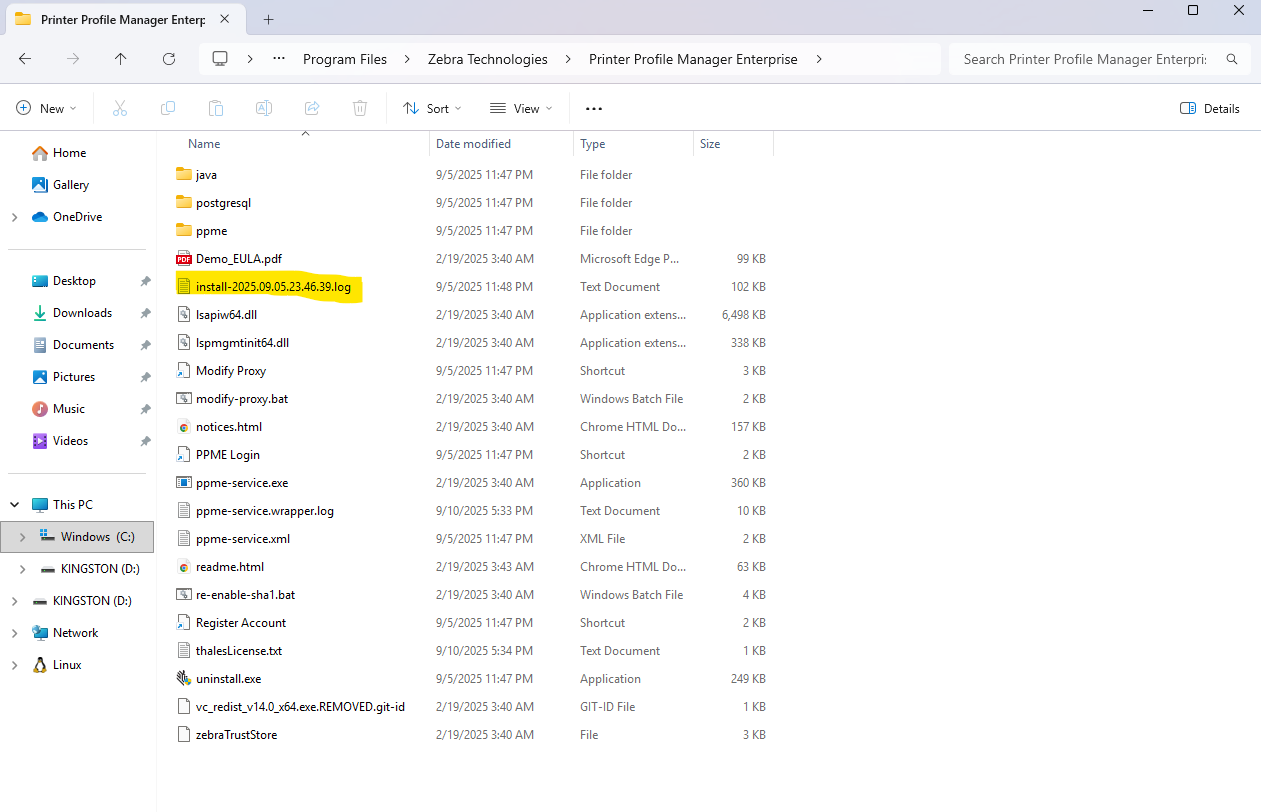This screenshot has width=1261, height=812.
Task: Toggle the Details pane button
Action: (1210, 108)
